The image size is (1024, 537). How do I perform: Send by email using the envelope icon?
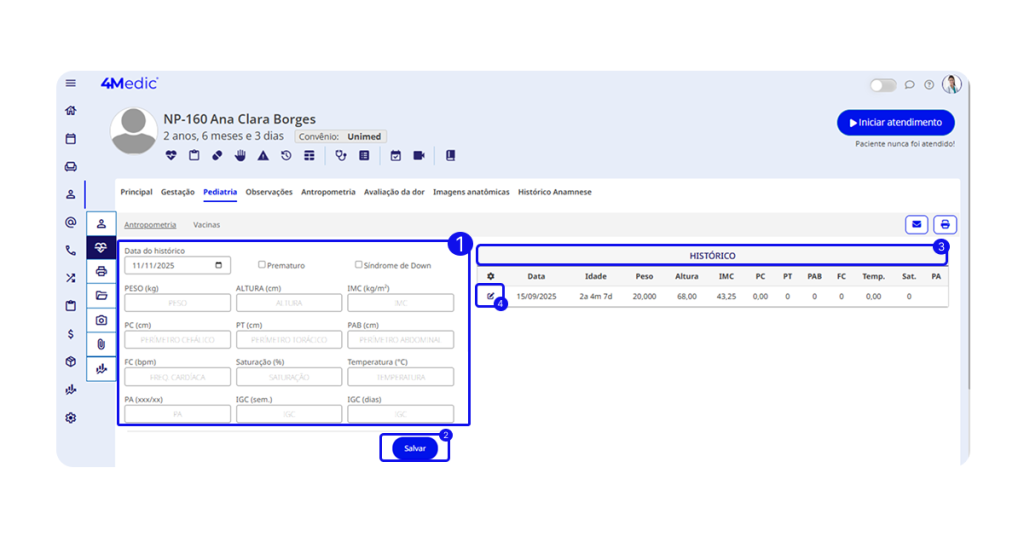tap(916, 224)
